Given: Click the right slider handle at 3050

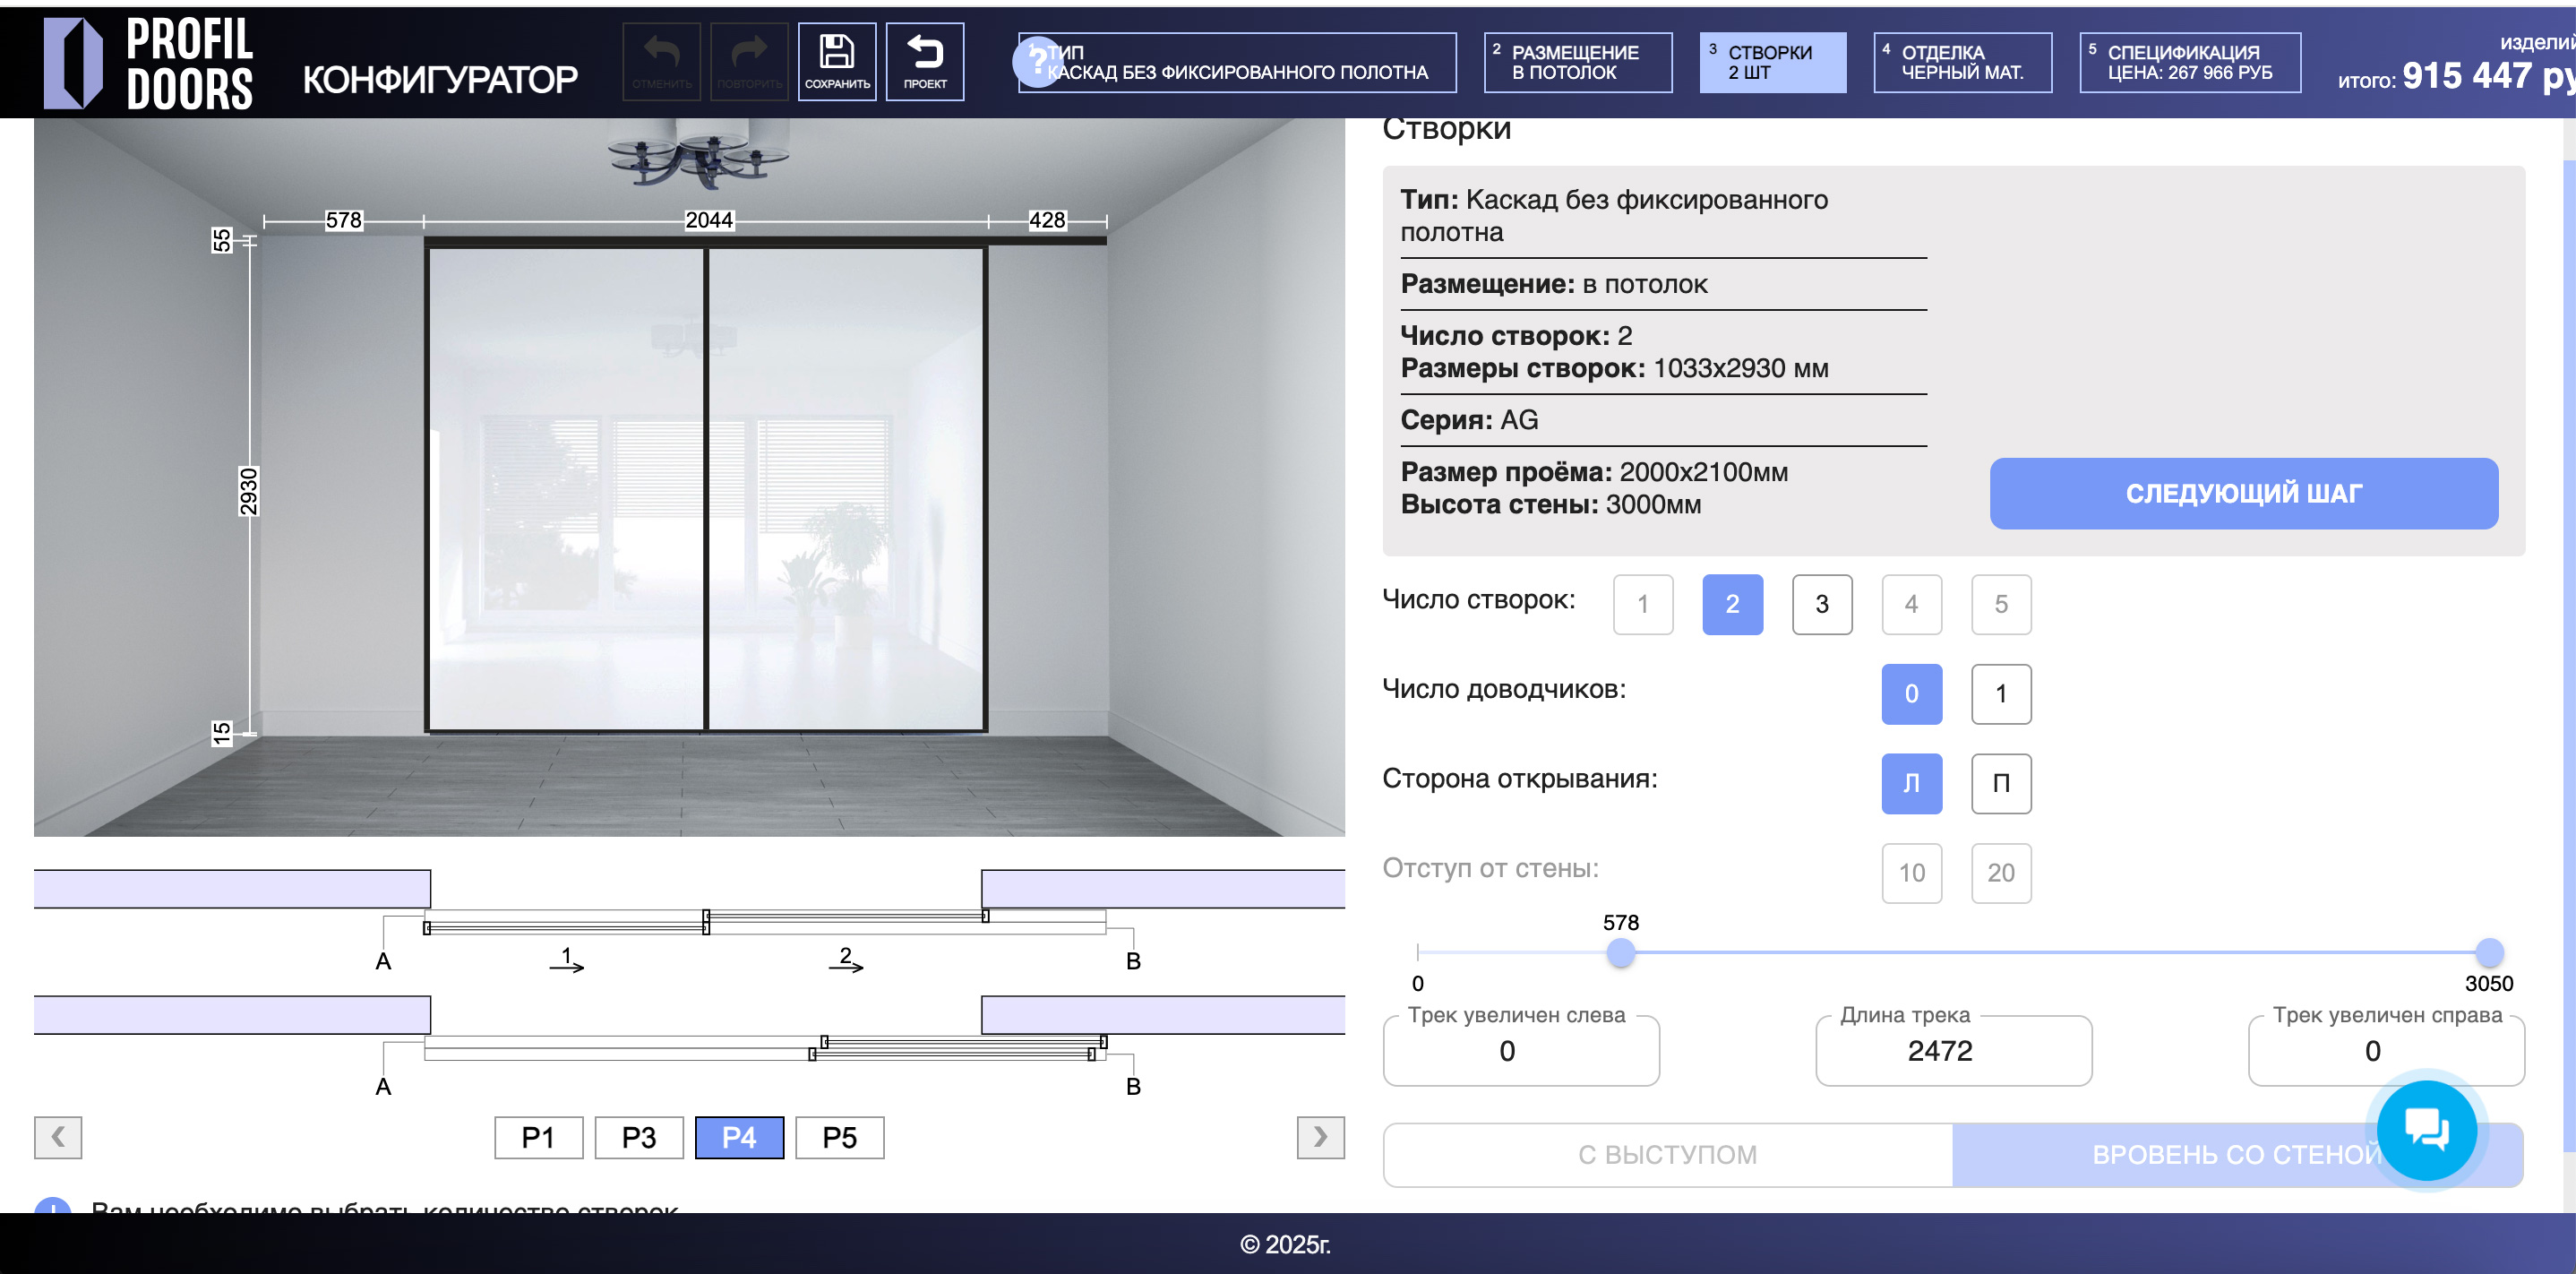Looking at the screenshot, I should click(2488, 952).
